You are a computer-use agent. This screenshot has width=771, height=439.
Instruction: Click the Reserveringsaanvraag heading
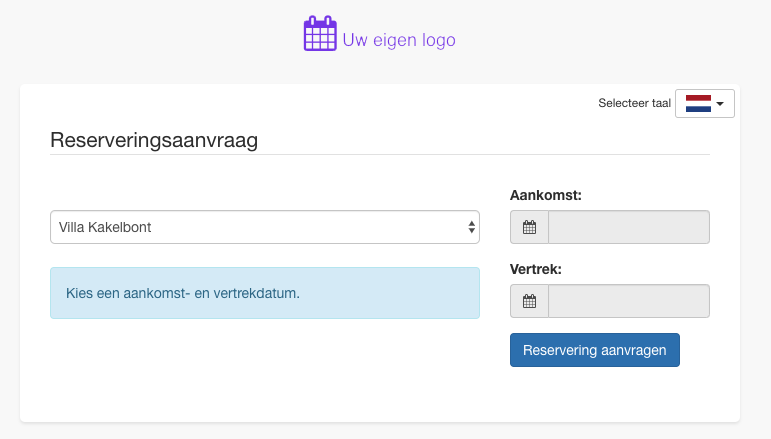(x=154, y=140)
